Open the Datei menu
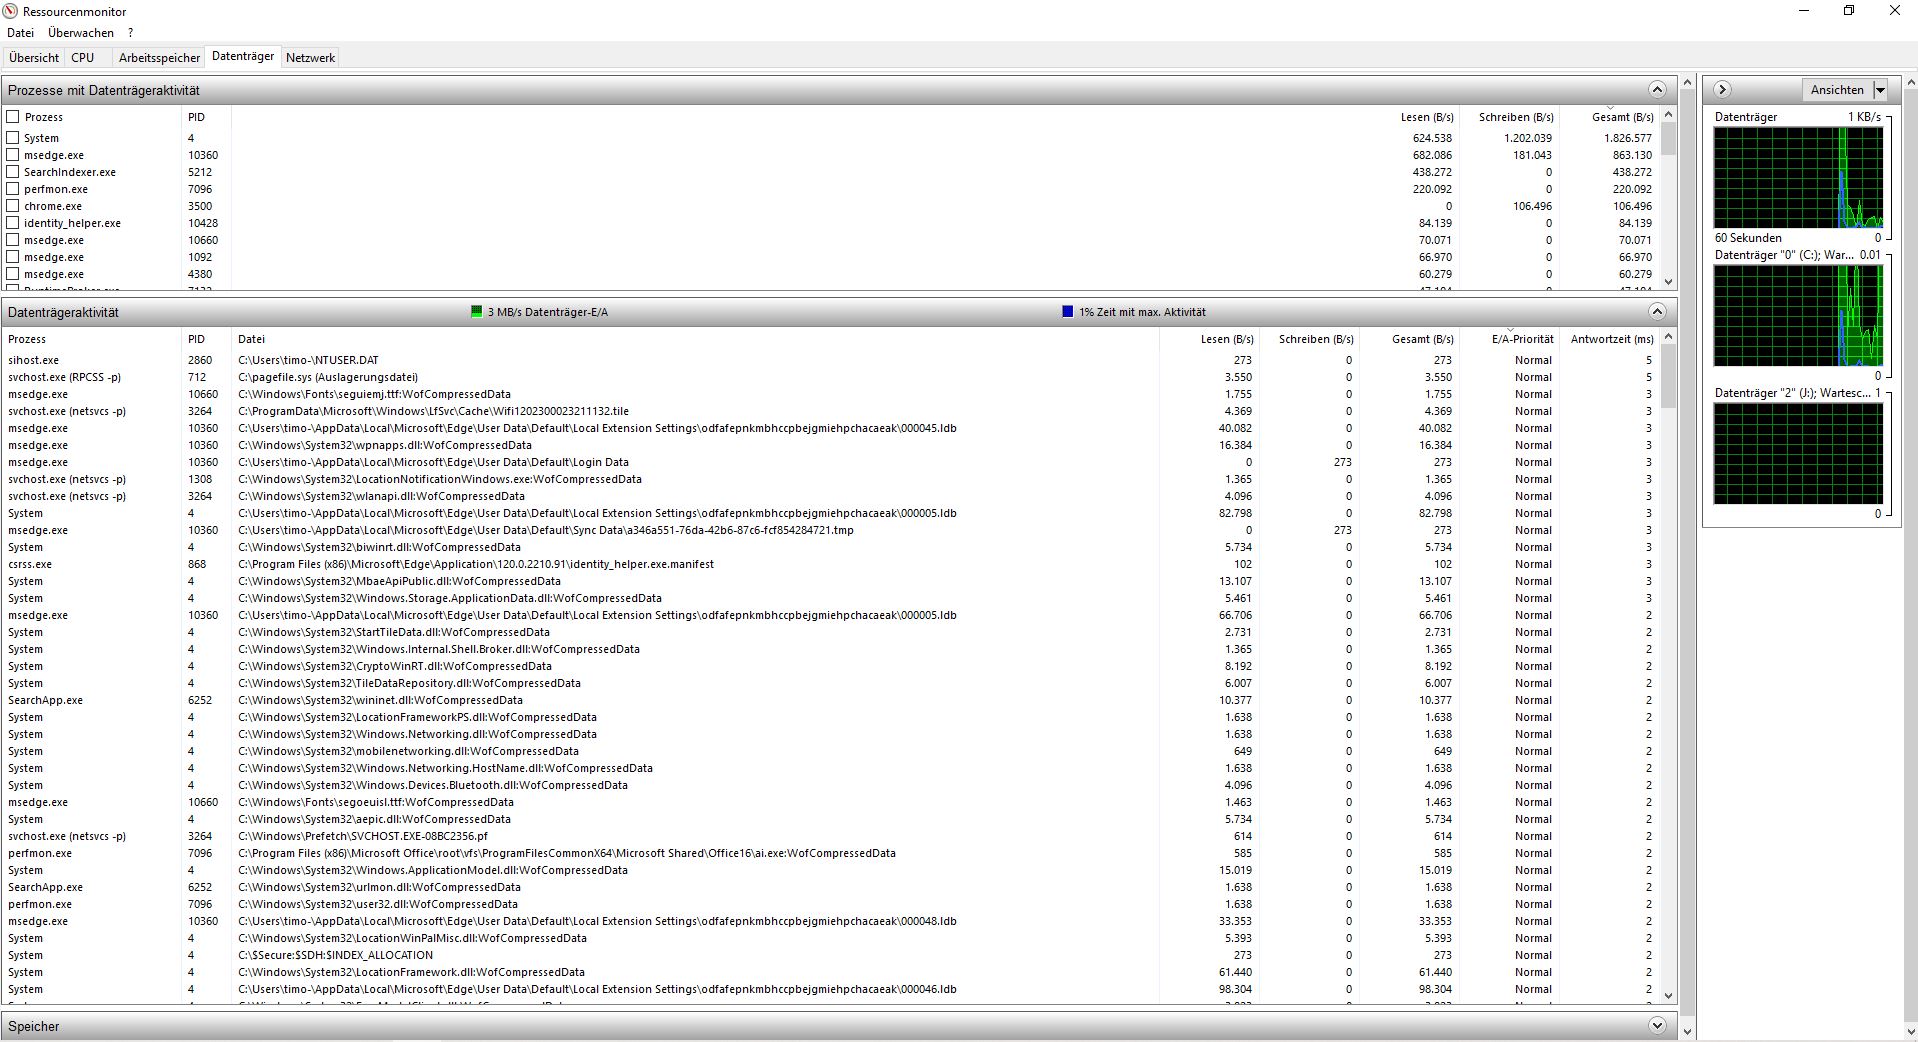 click(x=20, y=33)
